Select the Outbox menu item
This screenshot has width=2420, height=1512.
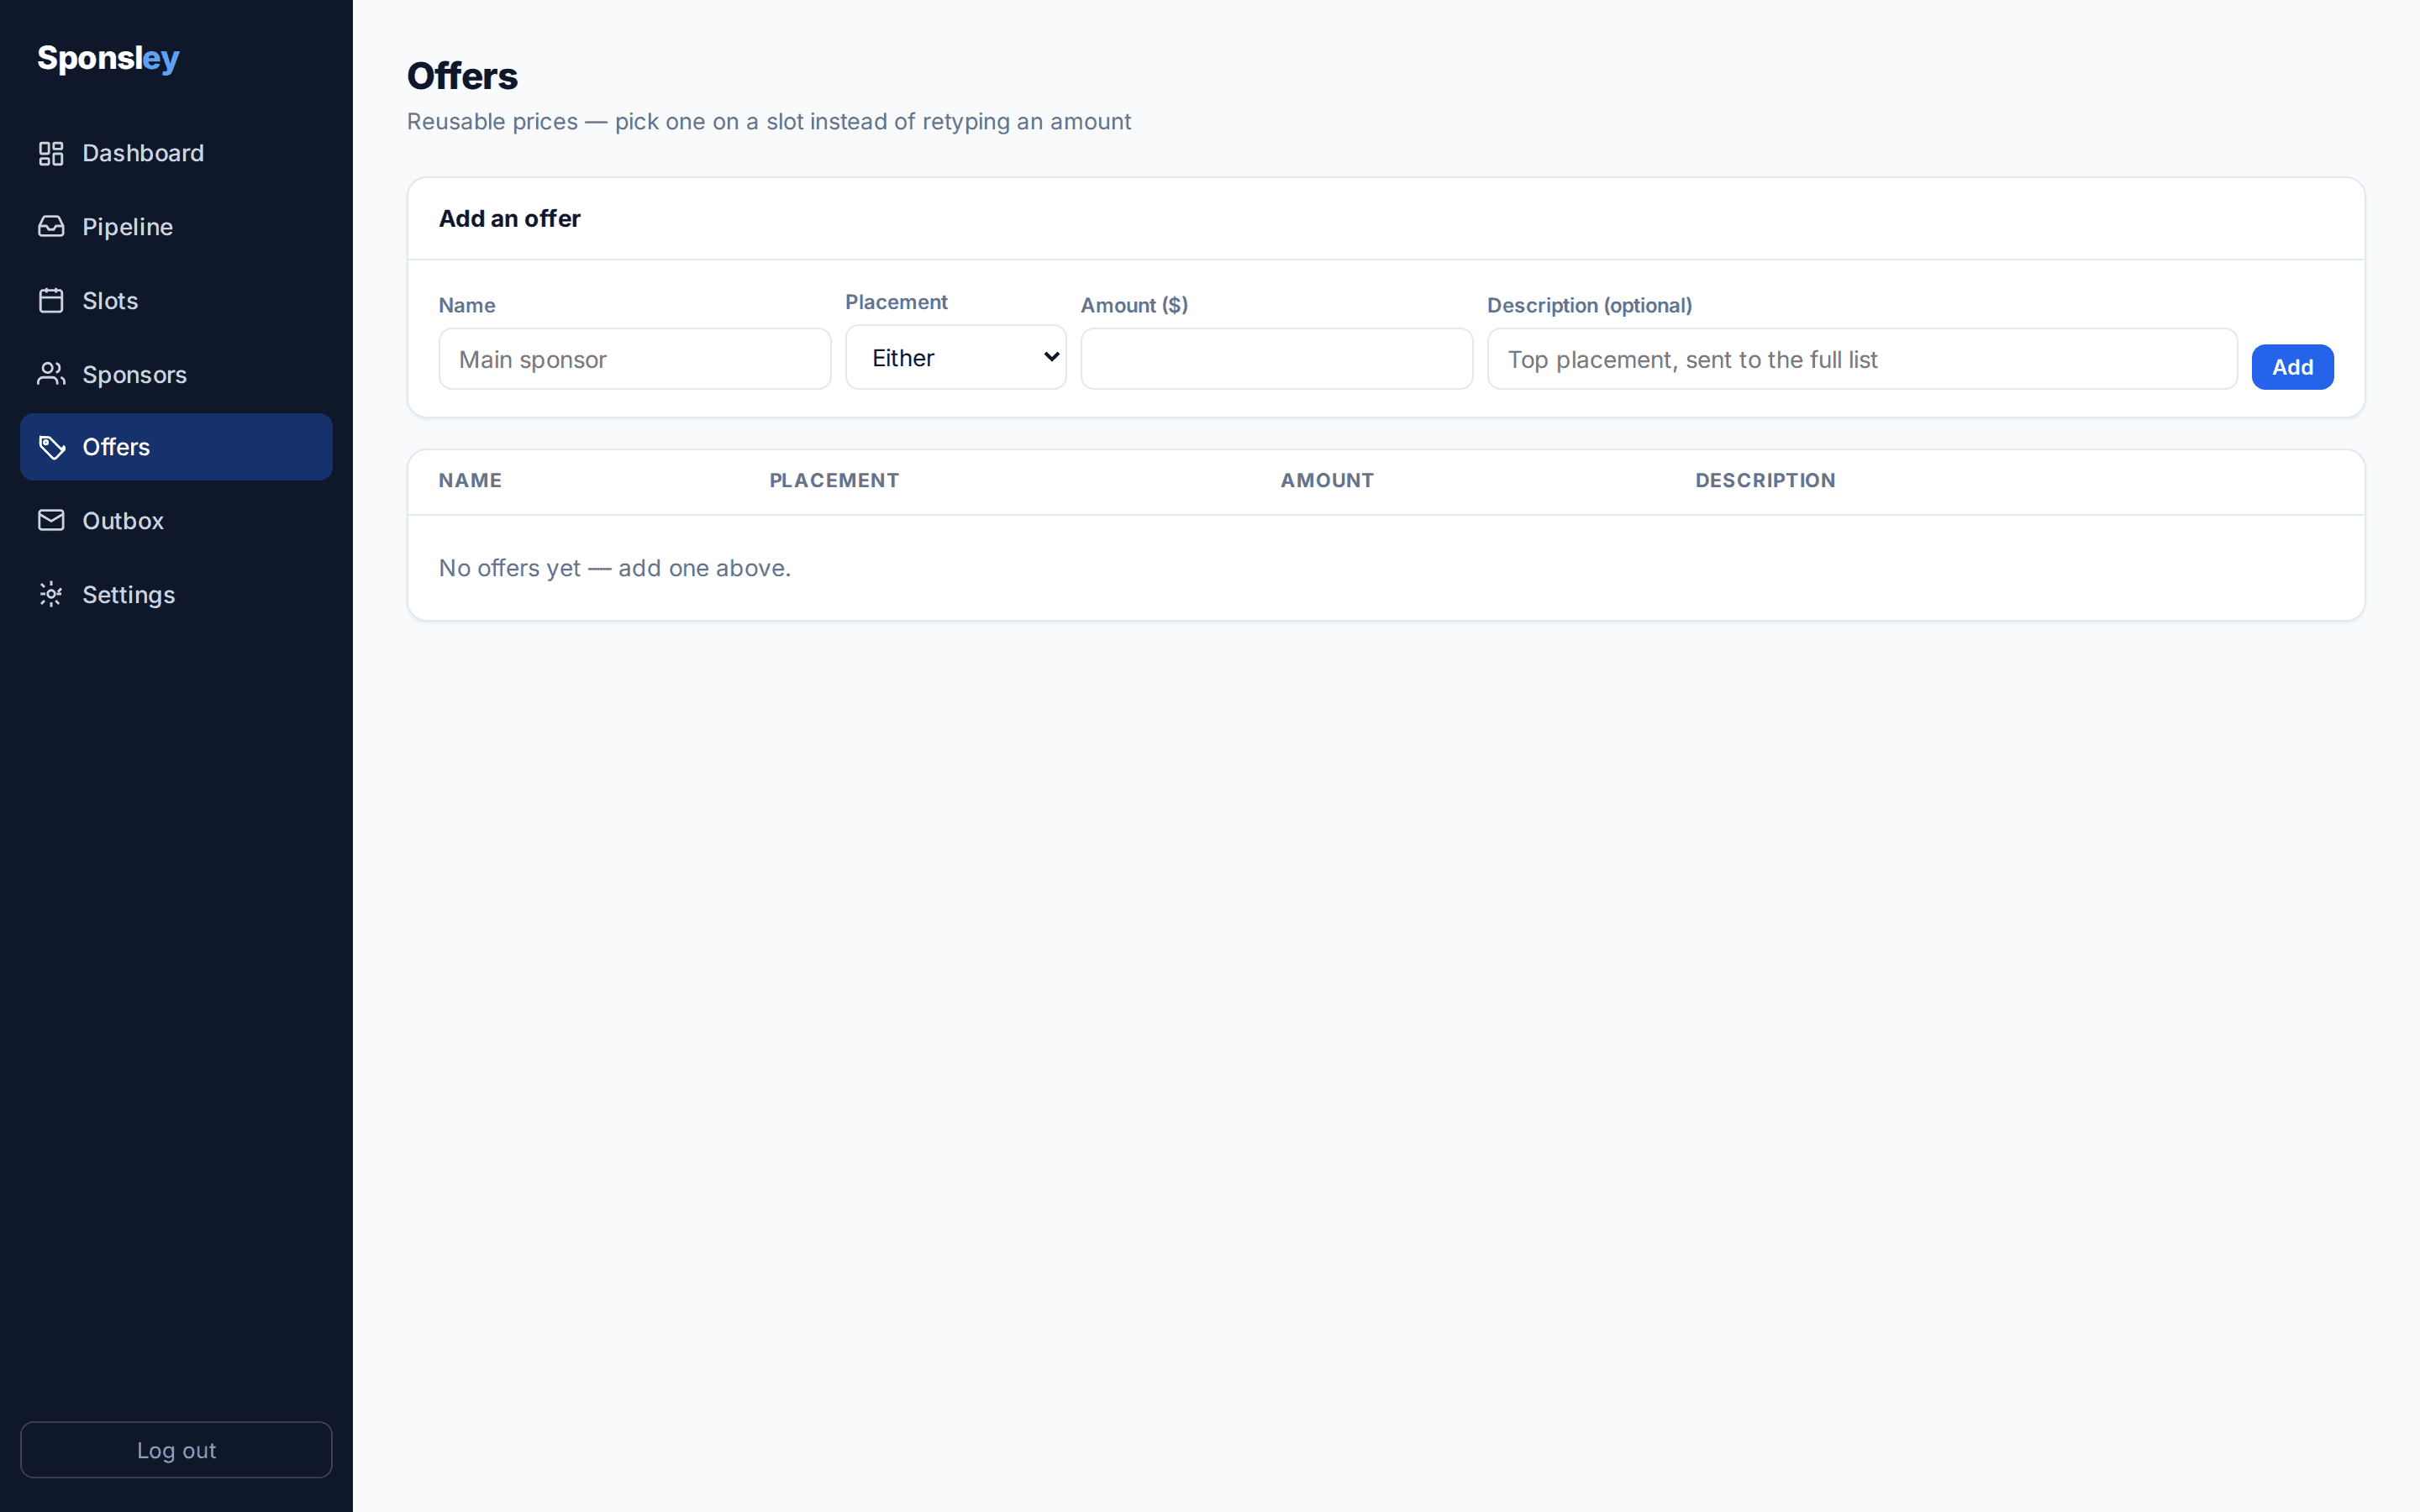[x=176, y=521]
